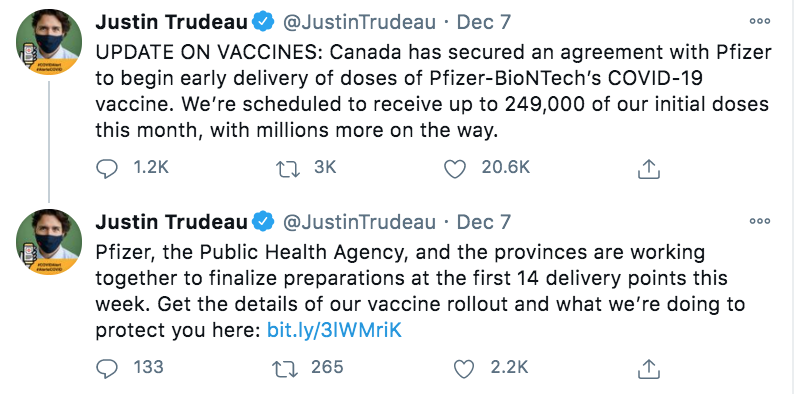Image resolution: width=794 pixels, height=394 pixels.
Task: Open the first tweet by clicking its text
Action: pyautogui.click(x=433, y=92)
